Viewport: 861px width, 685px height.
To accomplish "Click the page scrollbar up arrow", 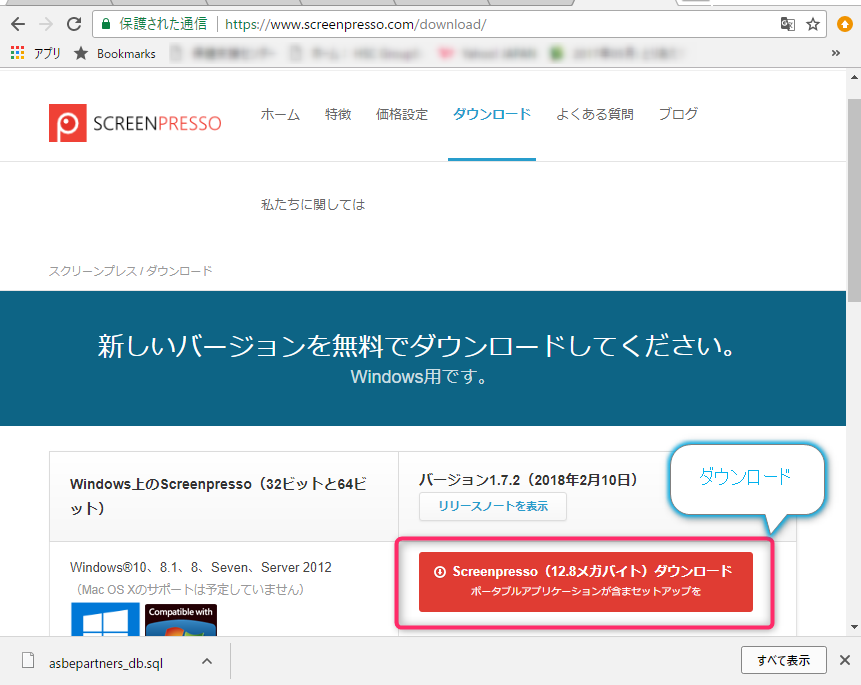I will point(854,77).
